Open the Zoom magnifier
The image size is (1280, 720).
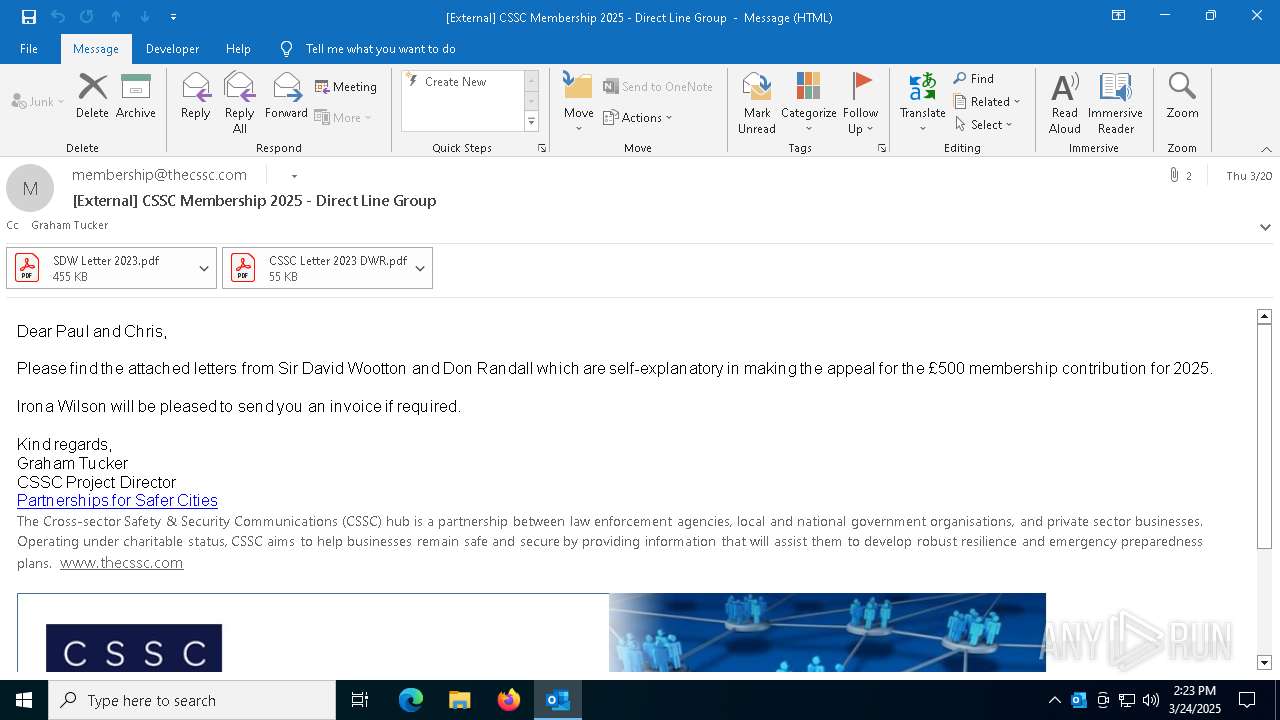coord(1182,96)
